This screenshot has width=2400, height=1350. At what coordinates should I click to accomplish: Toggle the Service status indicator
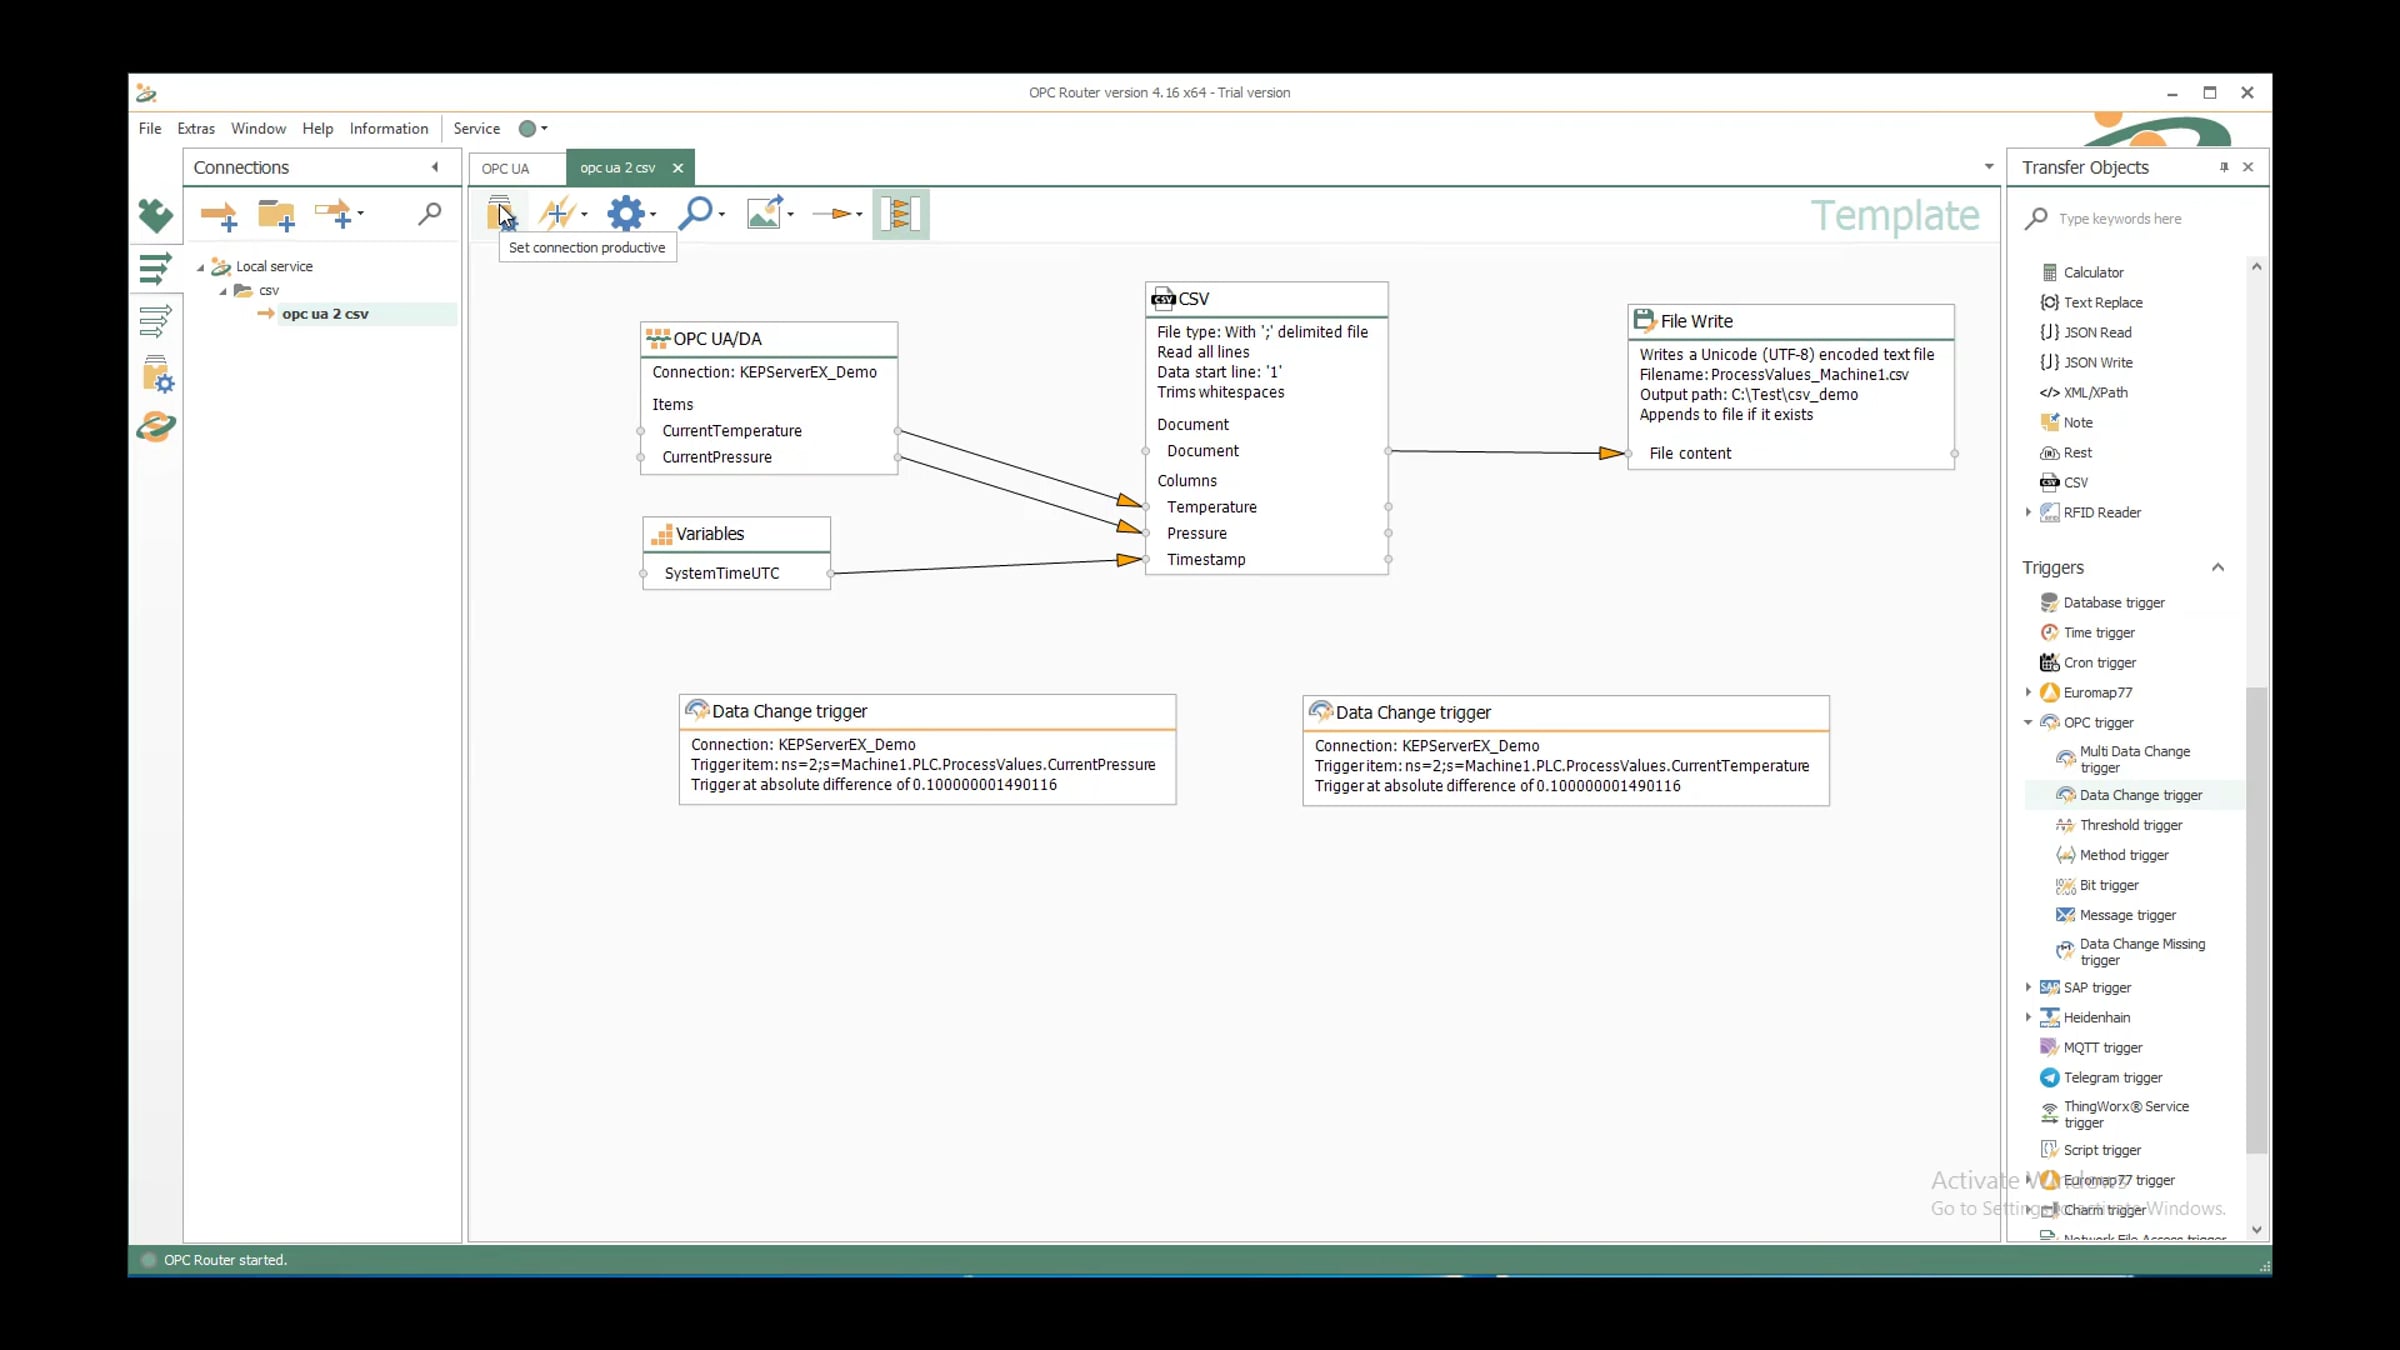pos(527,129)
